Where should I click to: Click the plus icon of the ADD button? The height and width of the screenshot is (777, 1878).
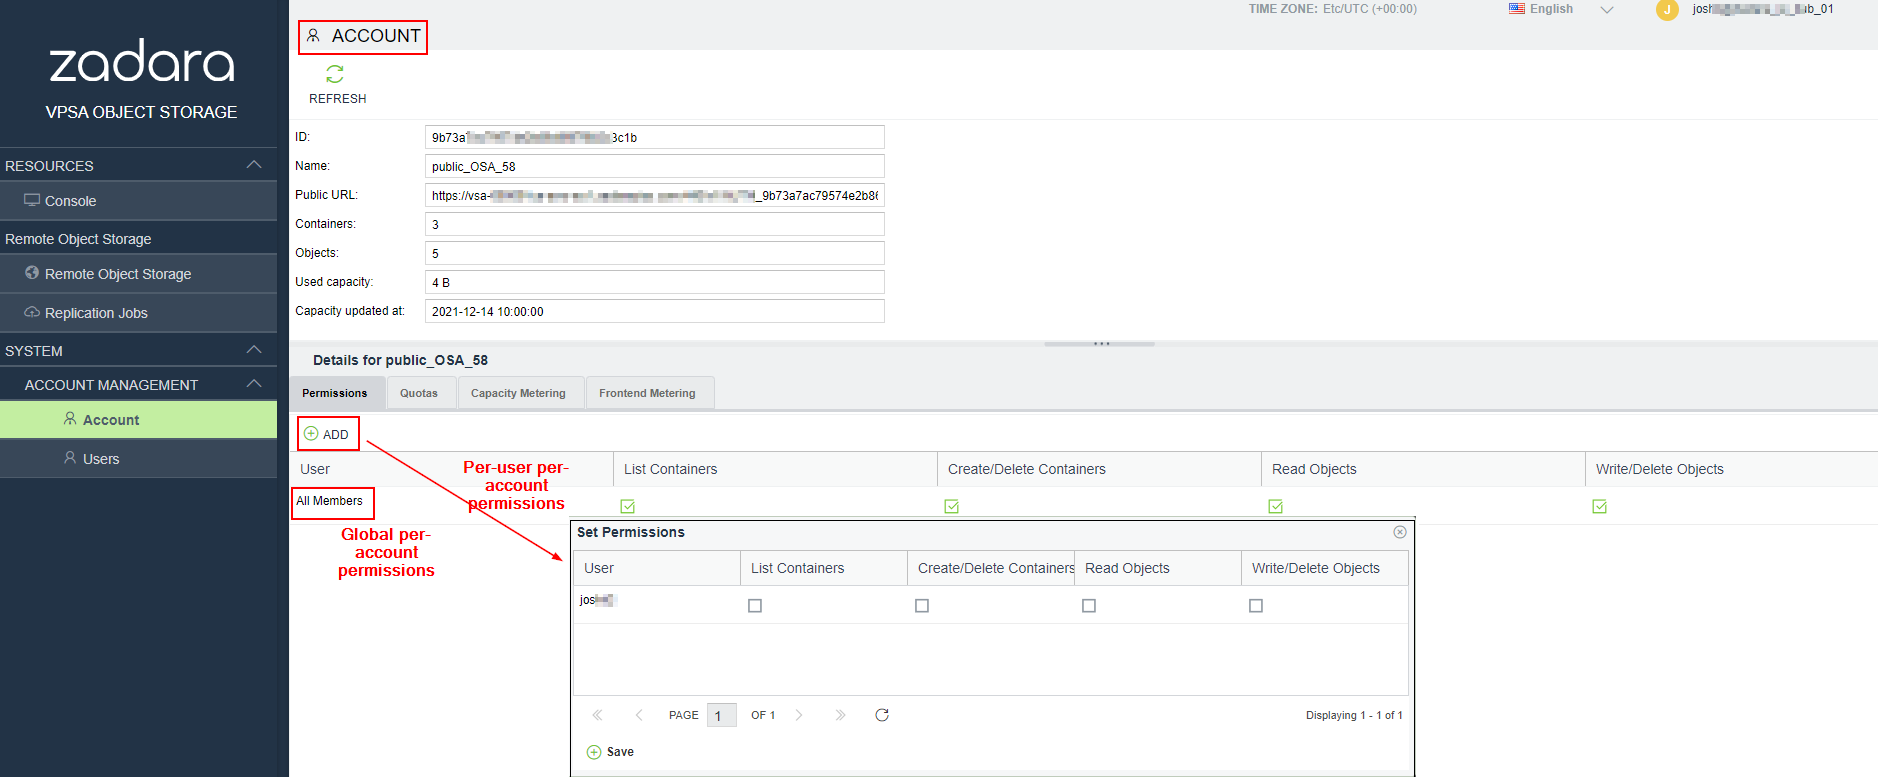311,434
